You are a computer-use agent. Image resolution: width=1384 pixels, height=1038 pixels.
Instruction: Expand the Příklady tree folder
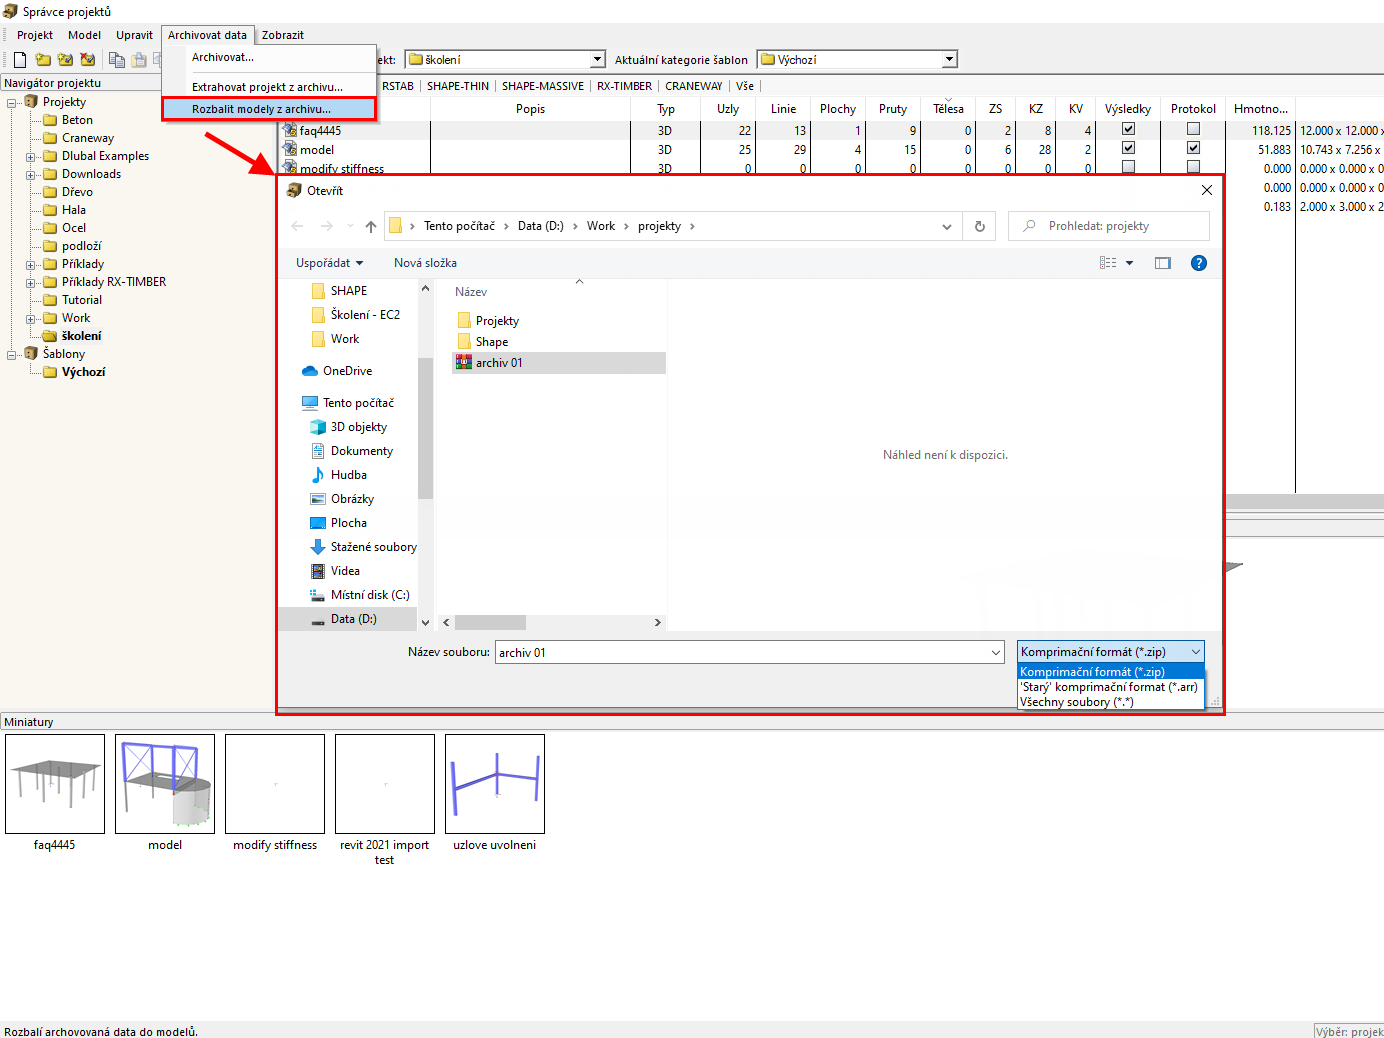click(x=30, y=265)
